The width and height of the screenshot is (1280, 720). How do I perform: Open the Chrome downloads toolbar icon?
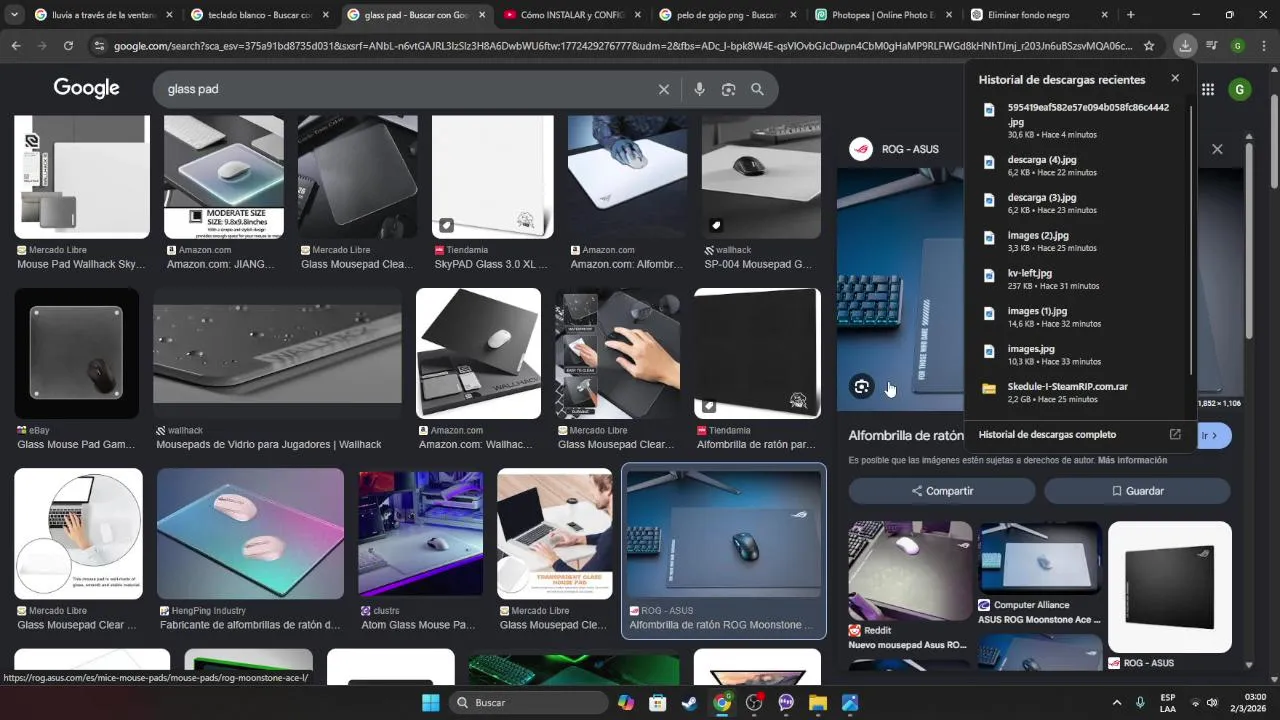[x=1185, y=45]
